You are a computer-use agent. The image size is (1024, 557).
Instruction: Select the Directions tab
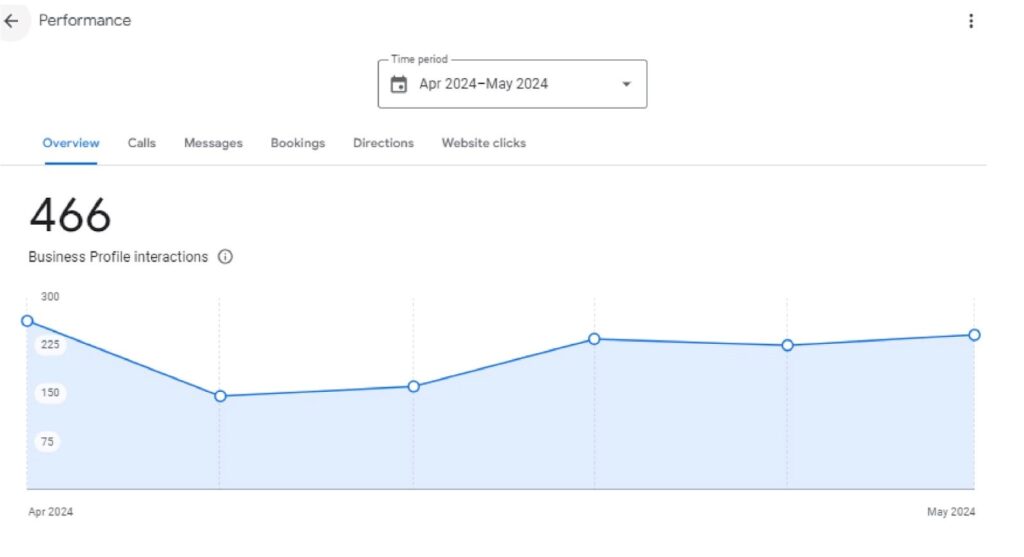click(x=383, y=143)
